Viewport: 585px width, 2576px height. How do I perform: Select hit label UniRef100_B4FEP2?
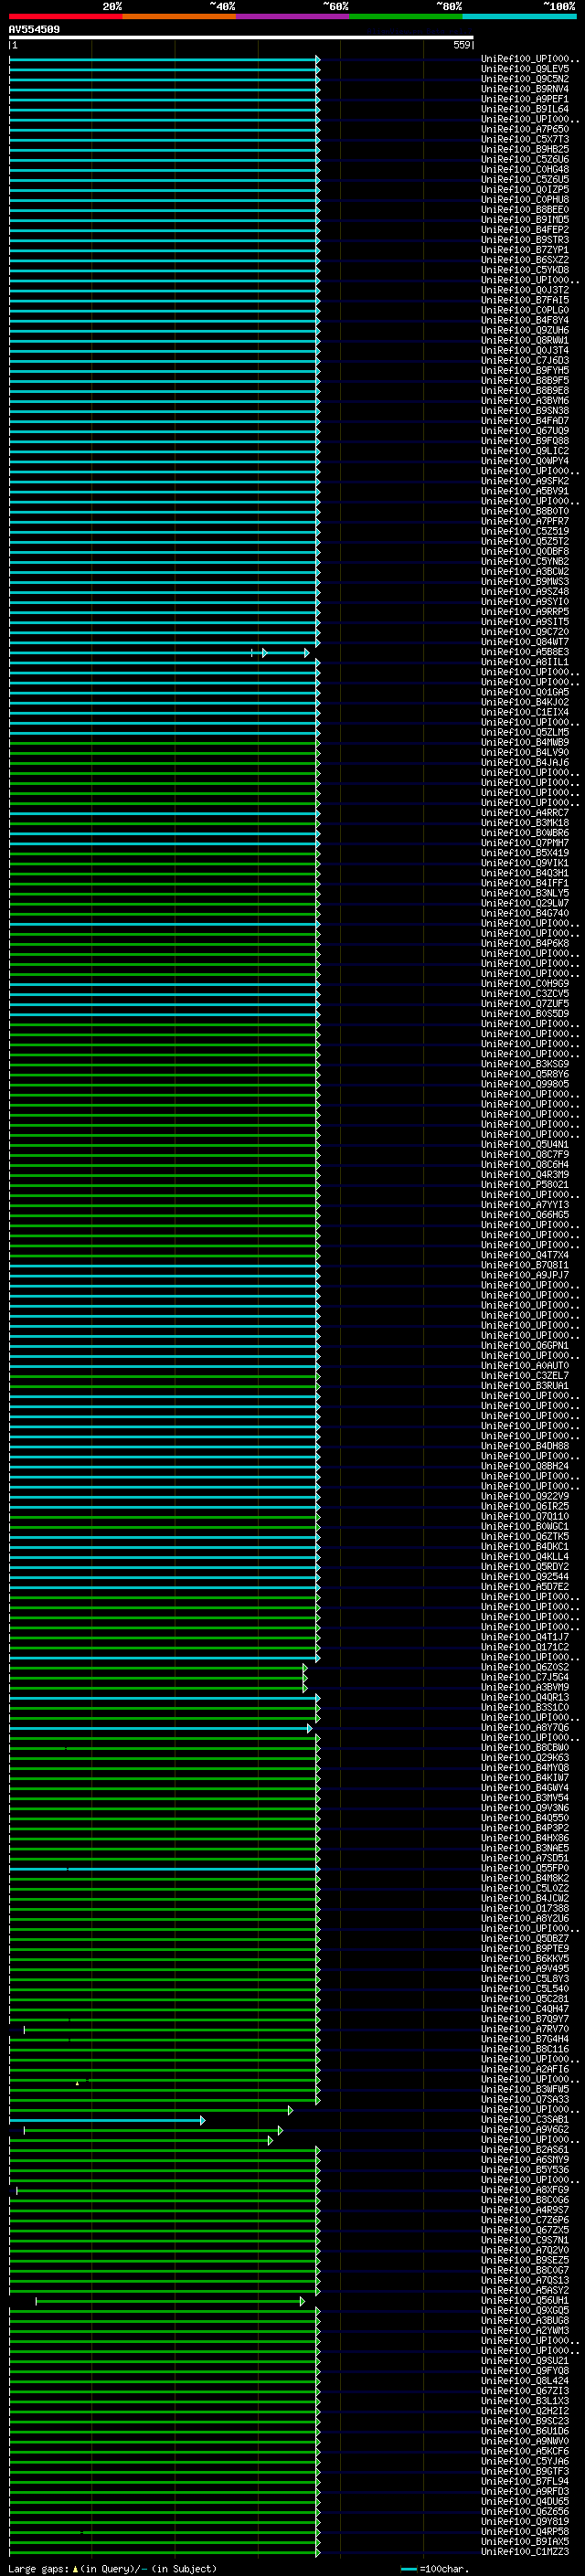coord(524,230)
